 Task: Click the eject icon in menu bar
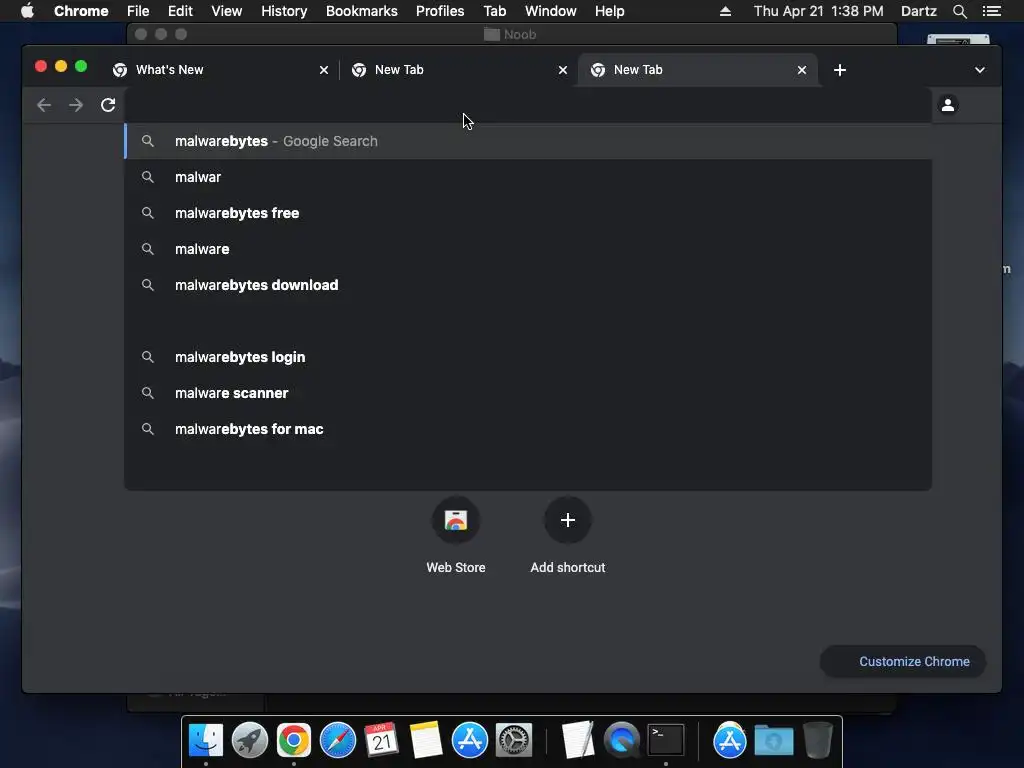click(725, 11)
